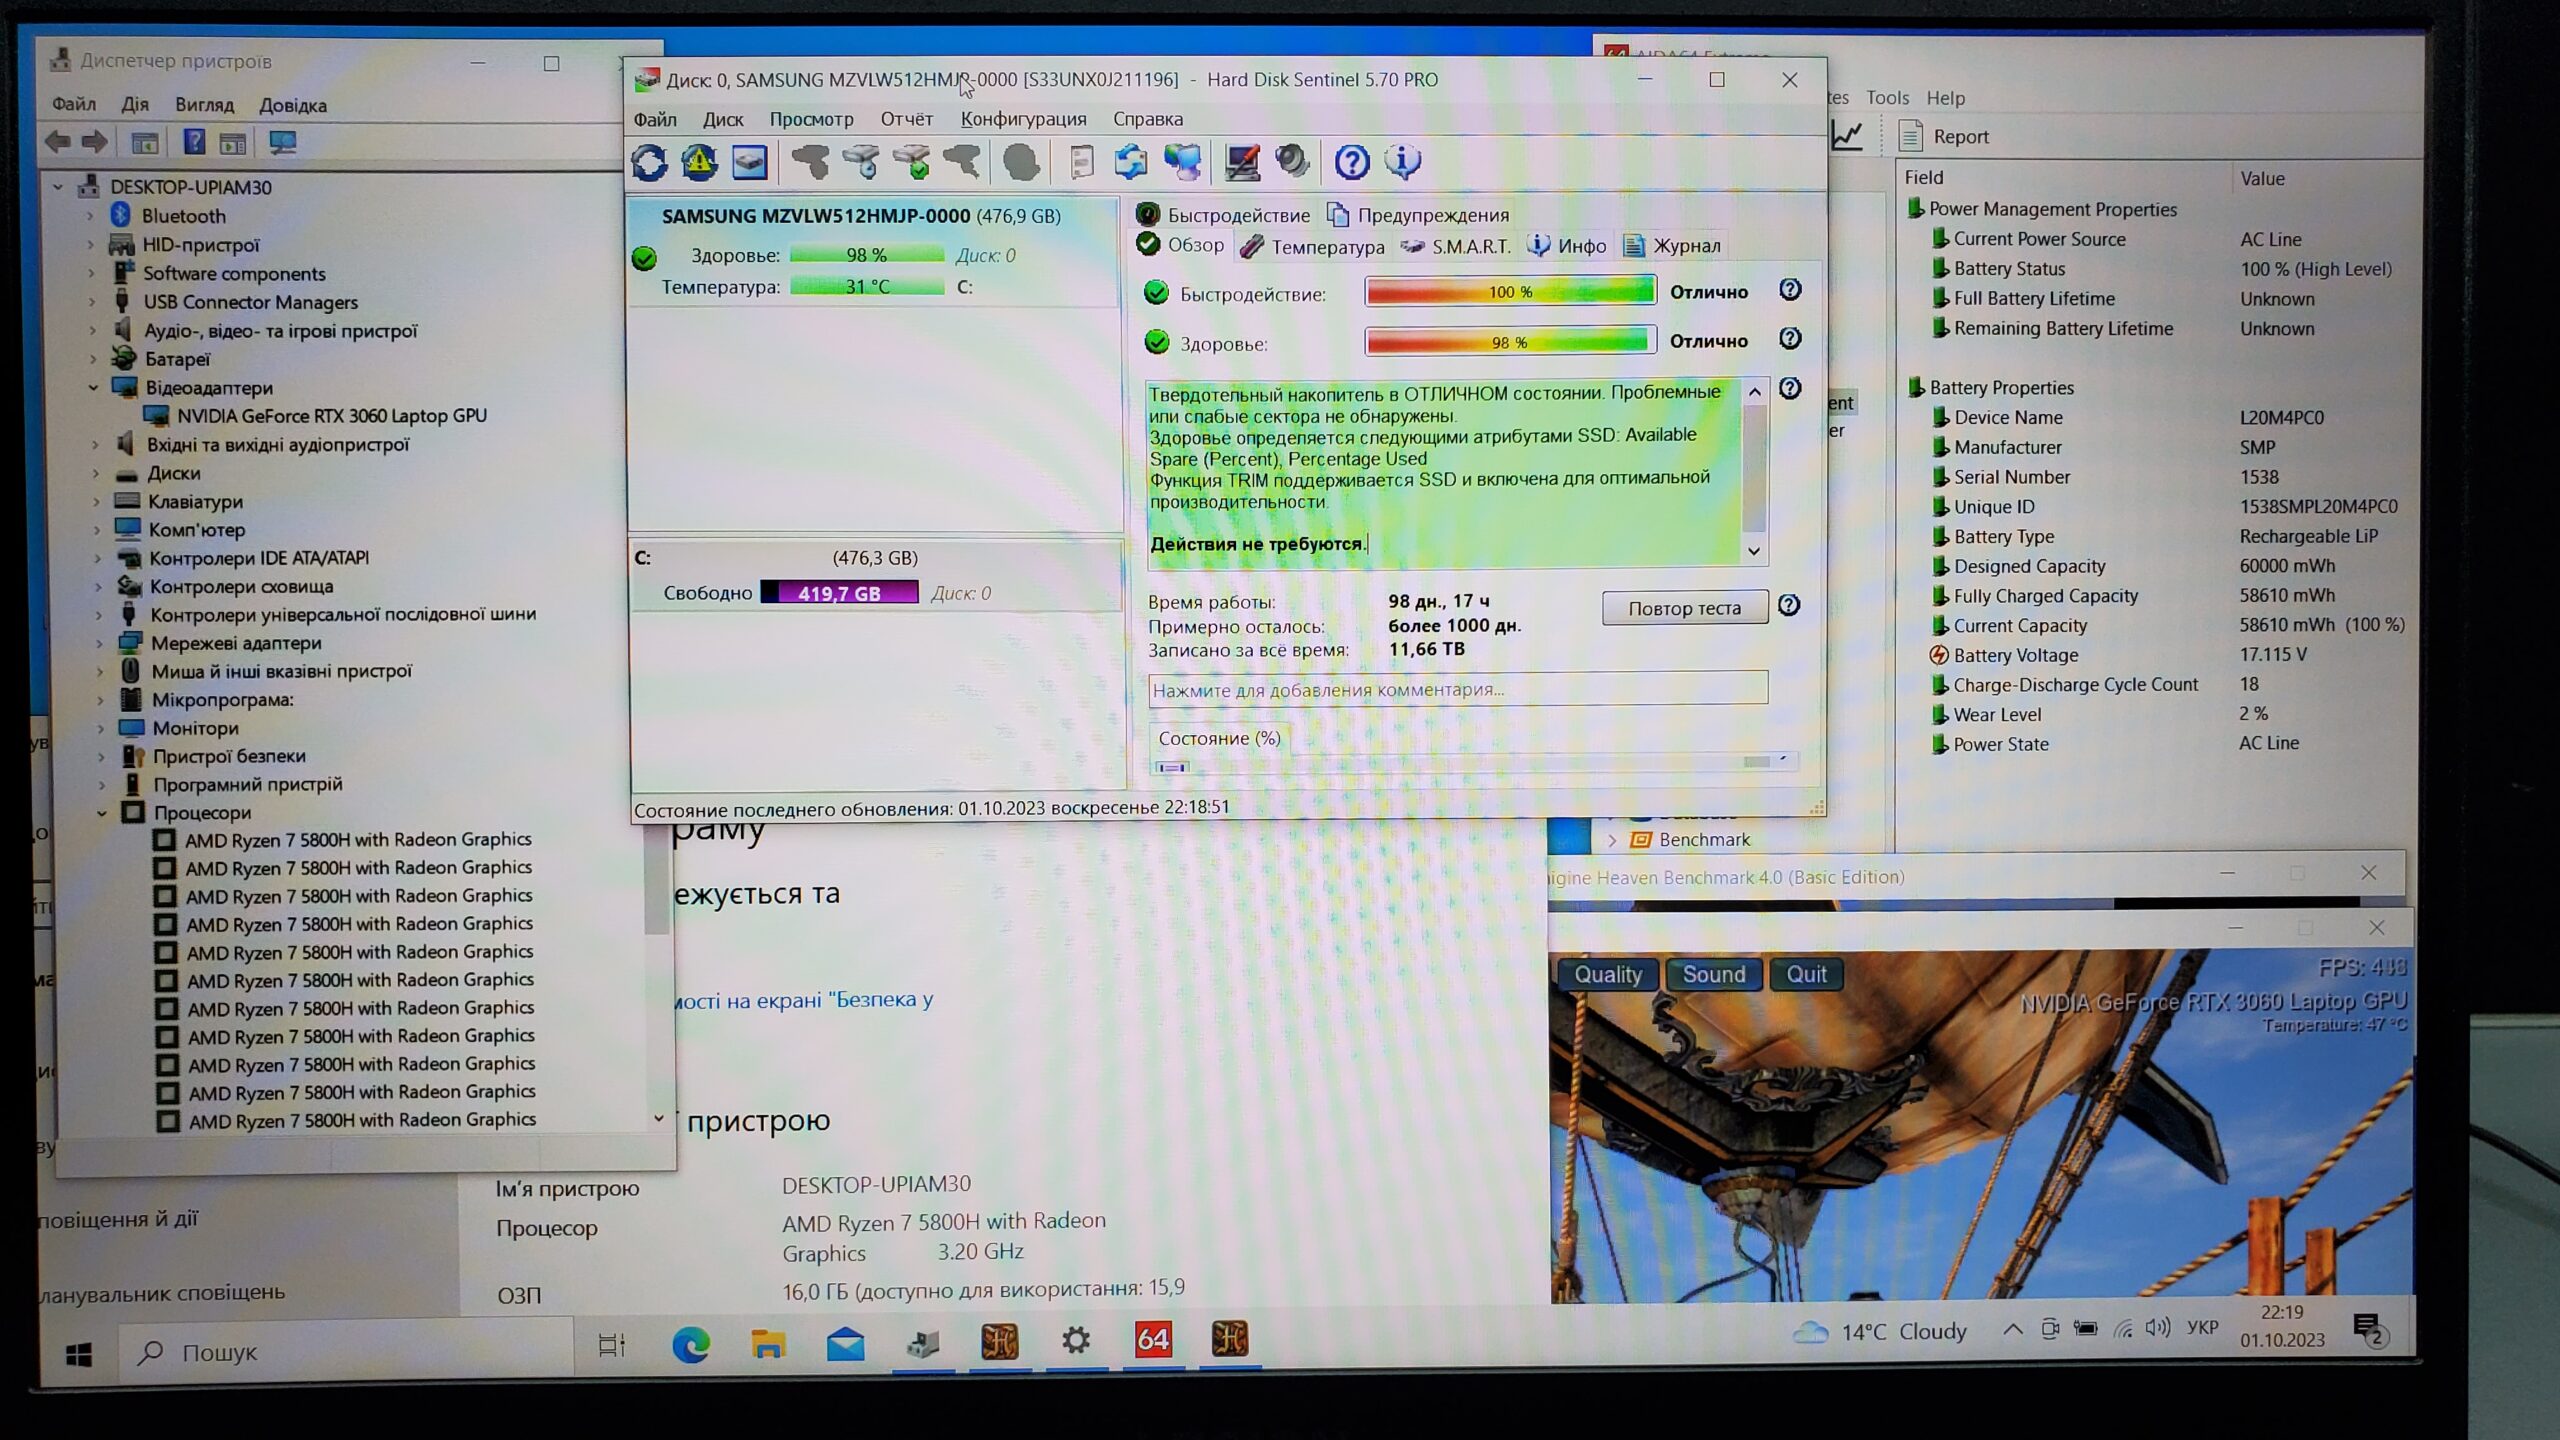
Task: Click the help icon next to Быстродействие bar
Action: (x=1790, y=290)
